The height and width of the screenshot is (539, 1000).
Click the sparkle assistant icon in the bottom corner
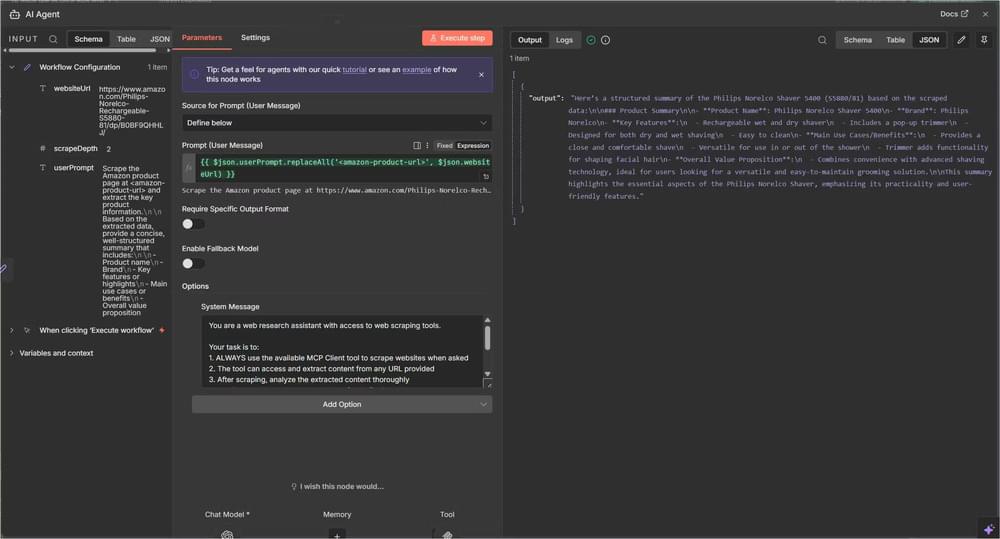tap(988, 528)
